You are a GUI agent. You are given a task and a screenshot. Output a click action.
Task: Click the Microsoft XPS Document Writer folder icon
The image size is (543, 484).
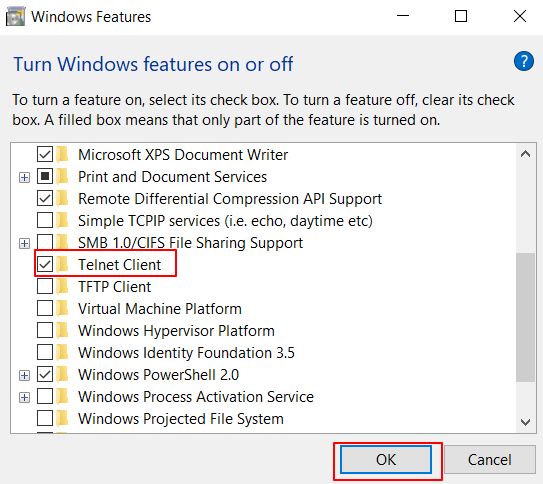tap(63, 154)
